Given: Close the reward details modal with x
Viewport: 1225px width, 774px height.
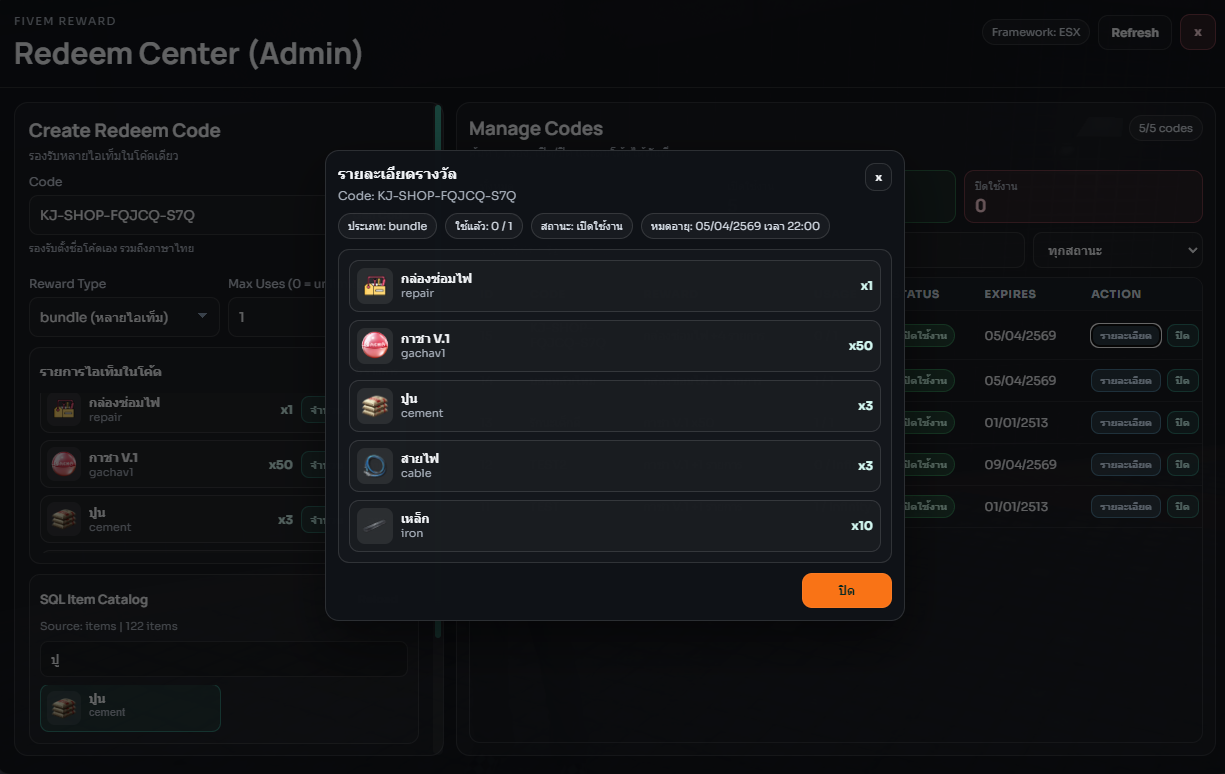Looking at the screenshot, I should [878, 177].
